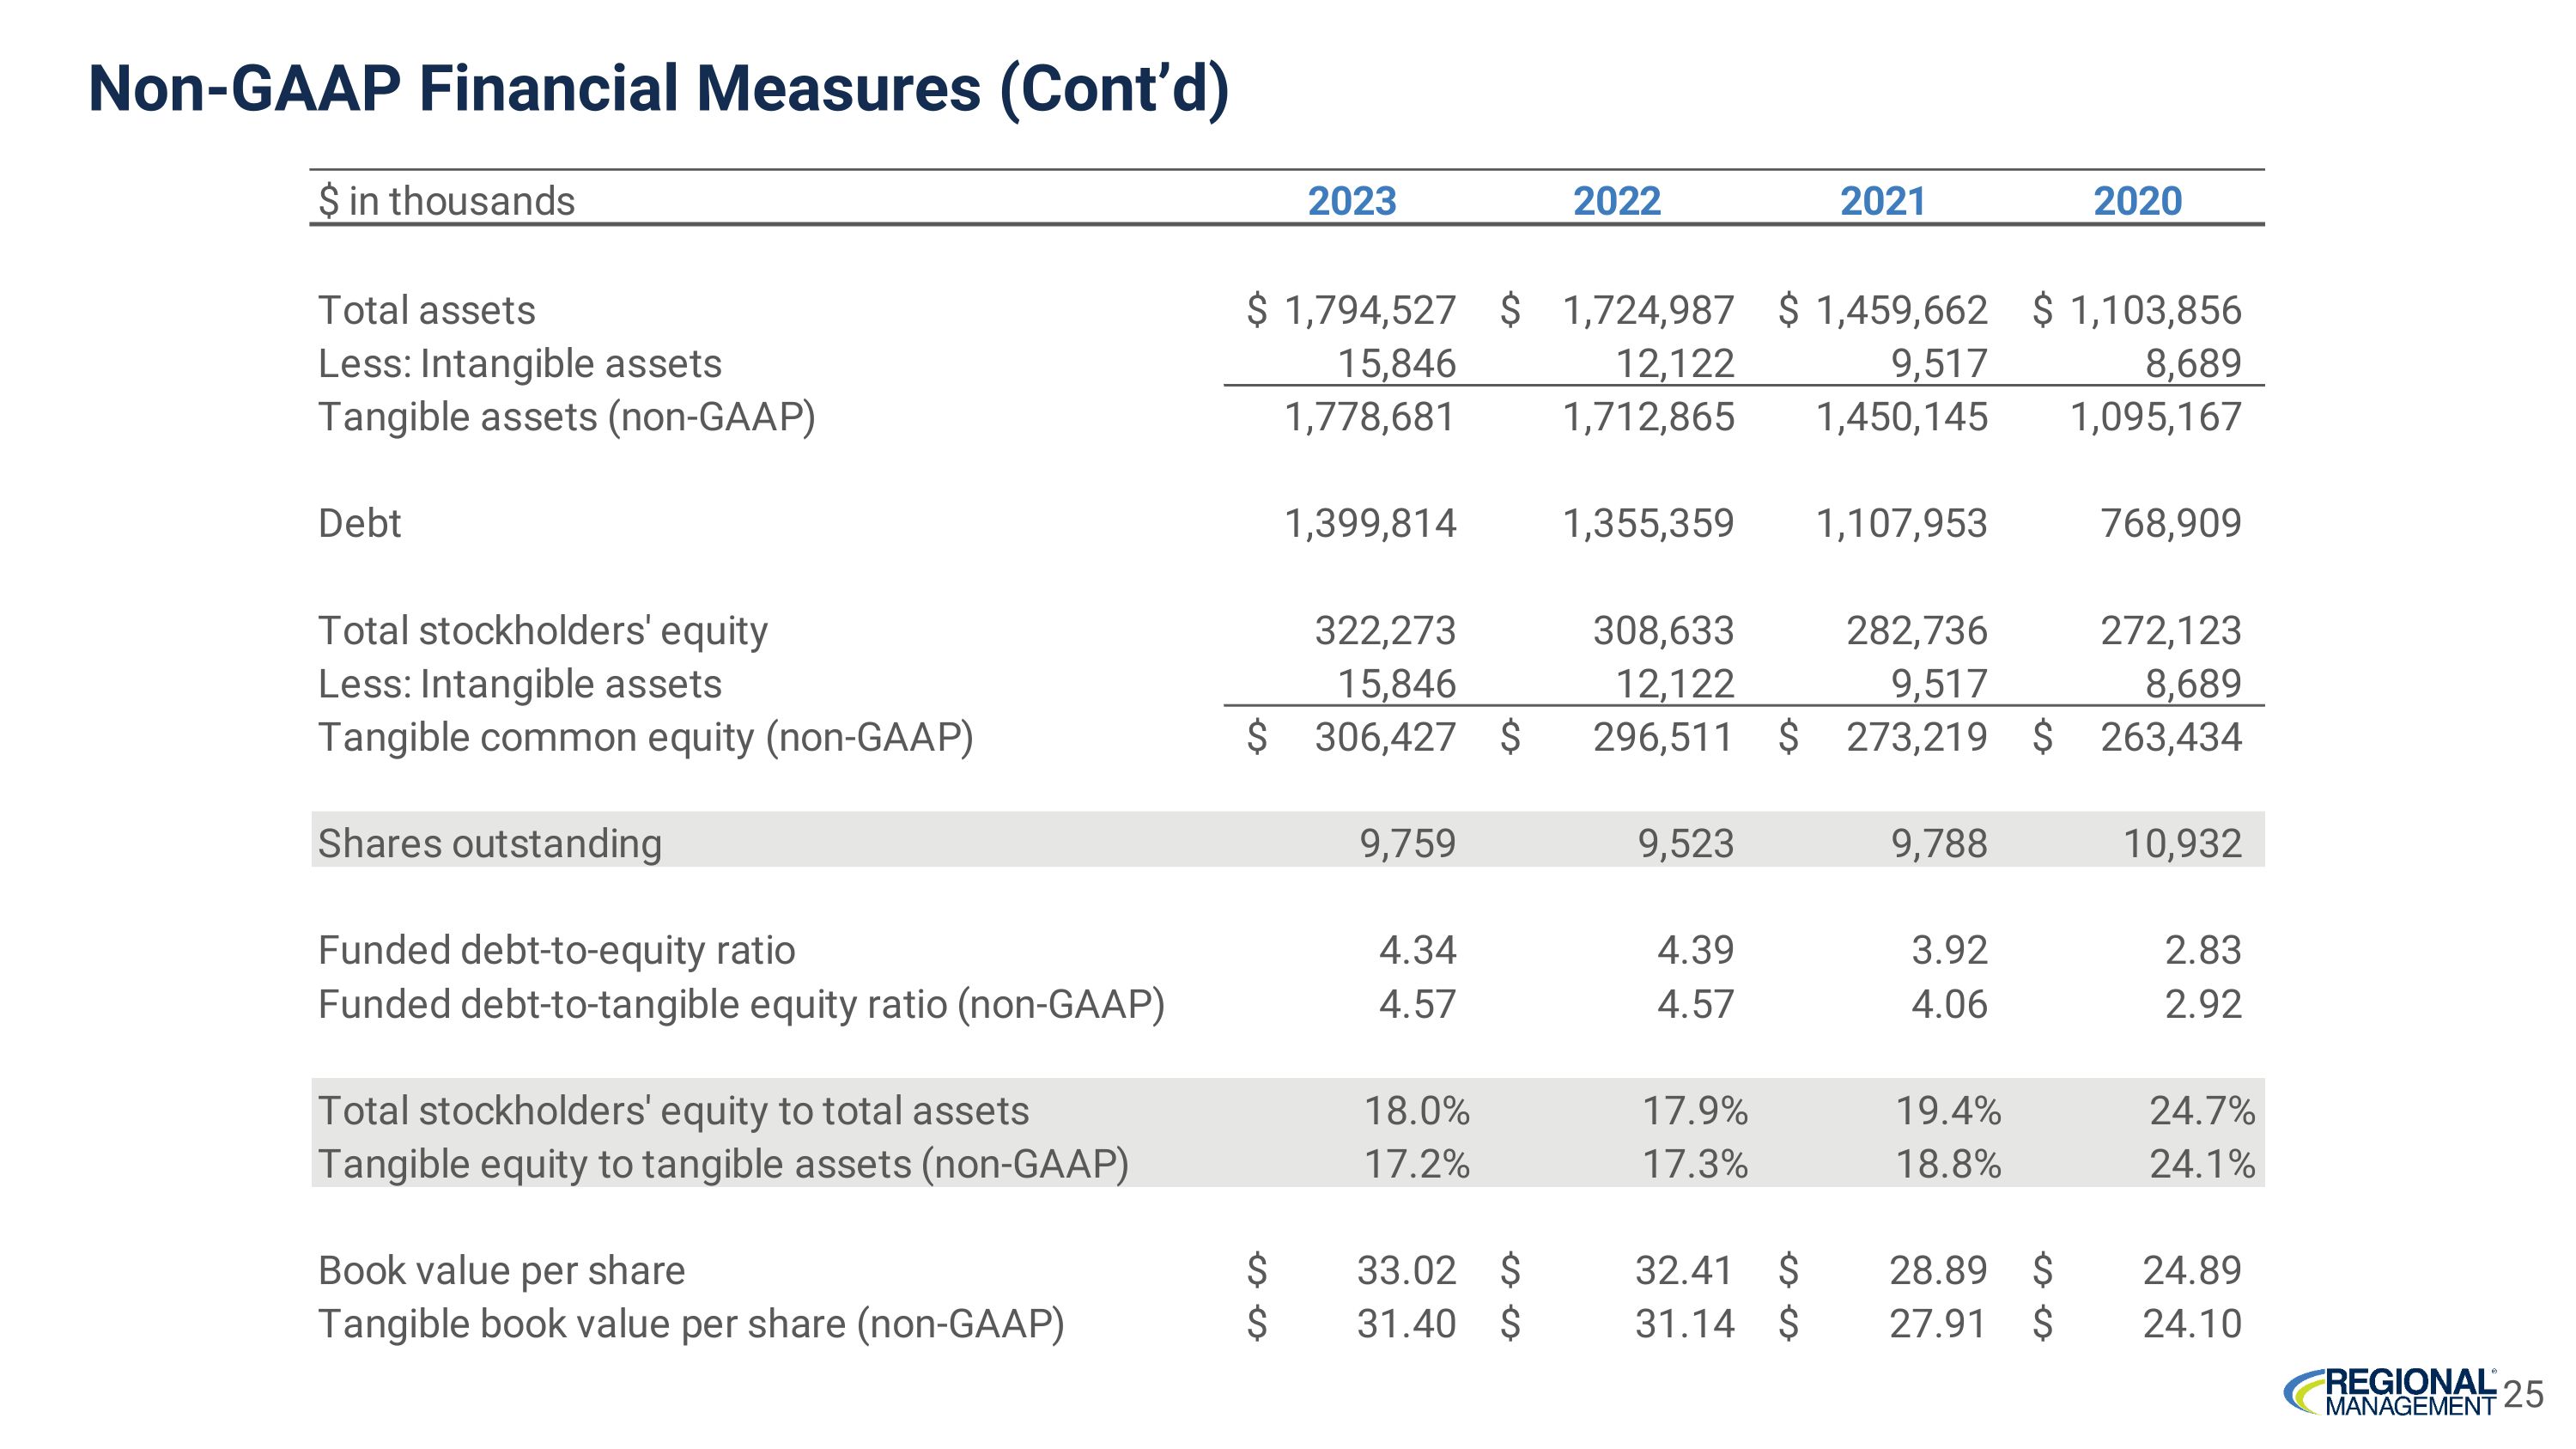
Task: Click the Shares outstanding row label
Action: (x=489, y=843)
